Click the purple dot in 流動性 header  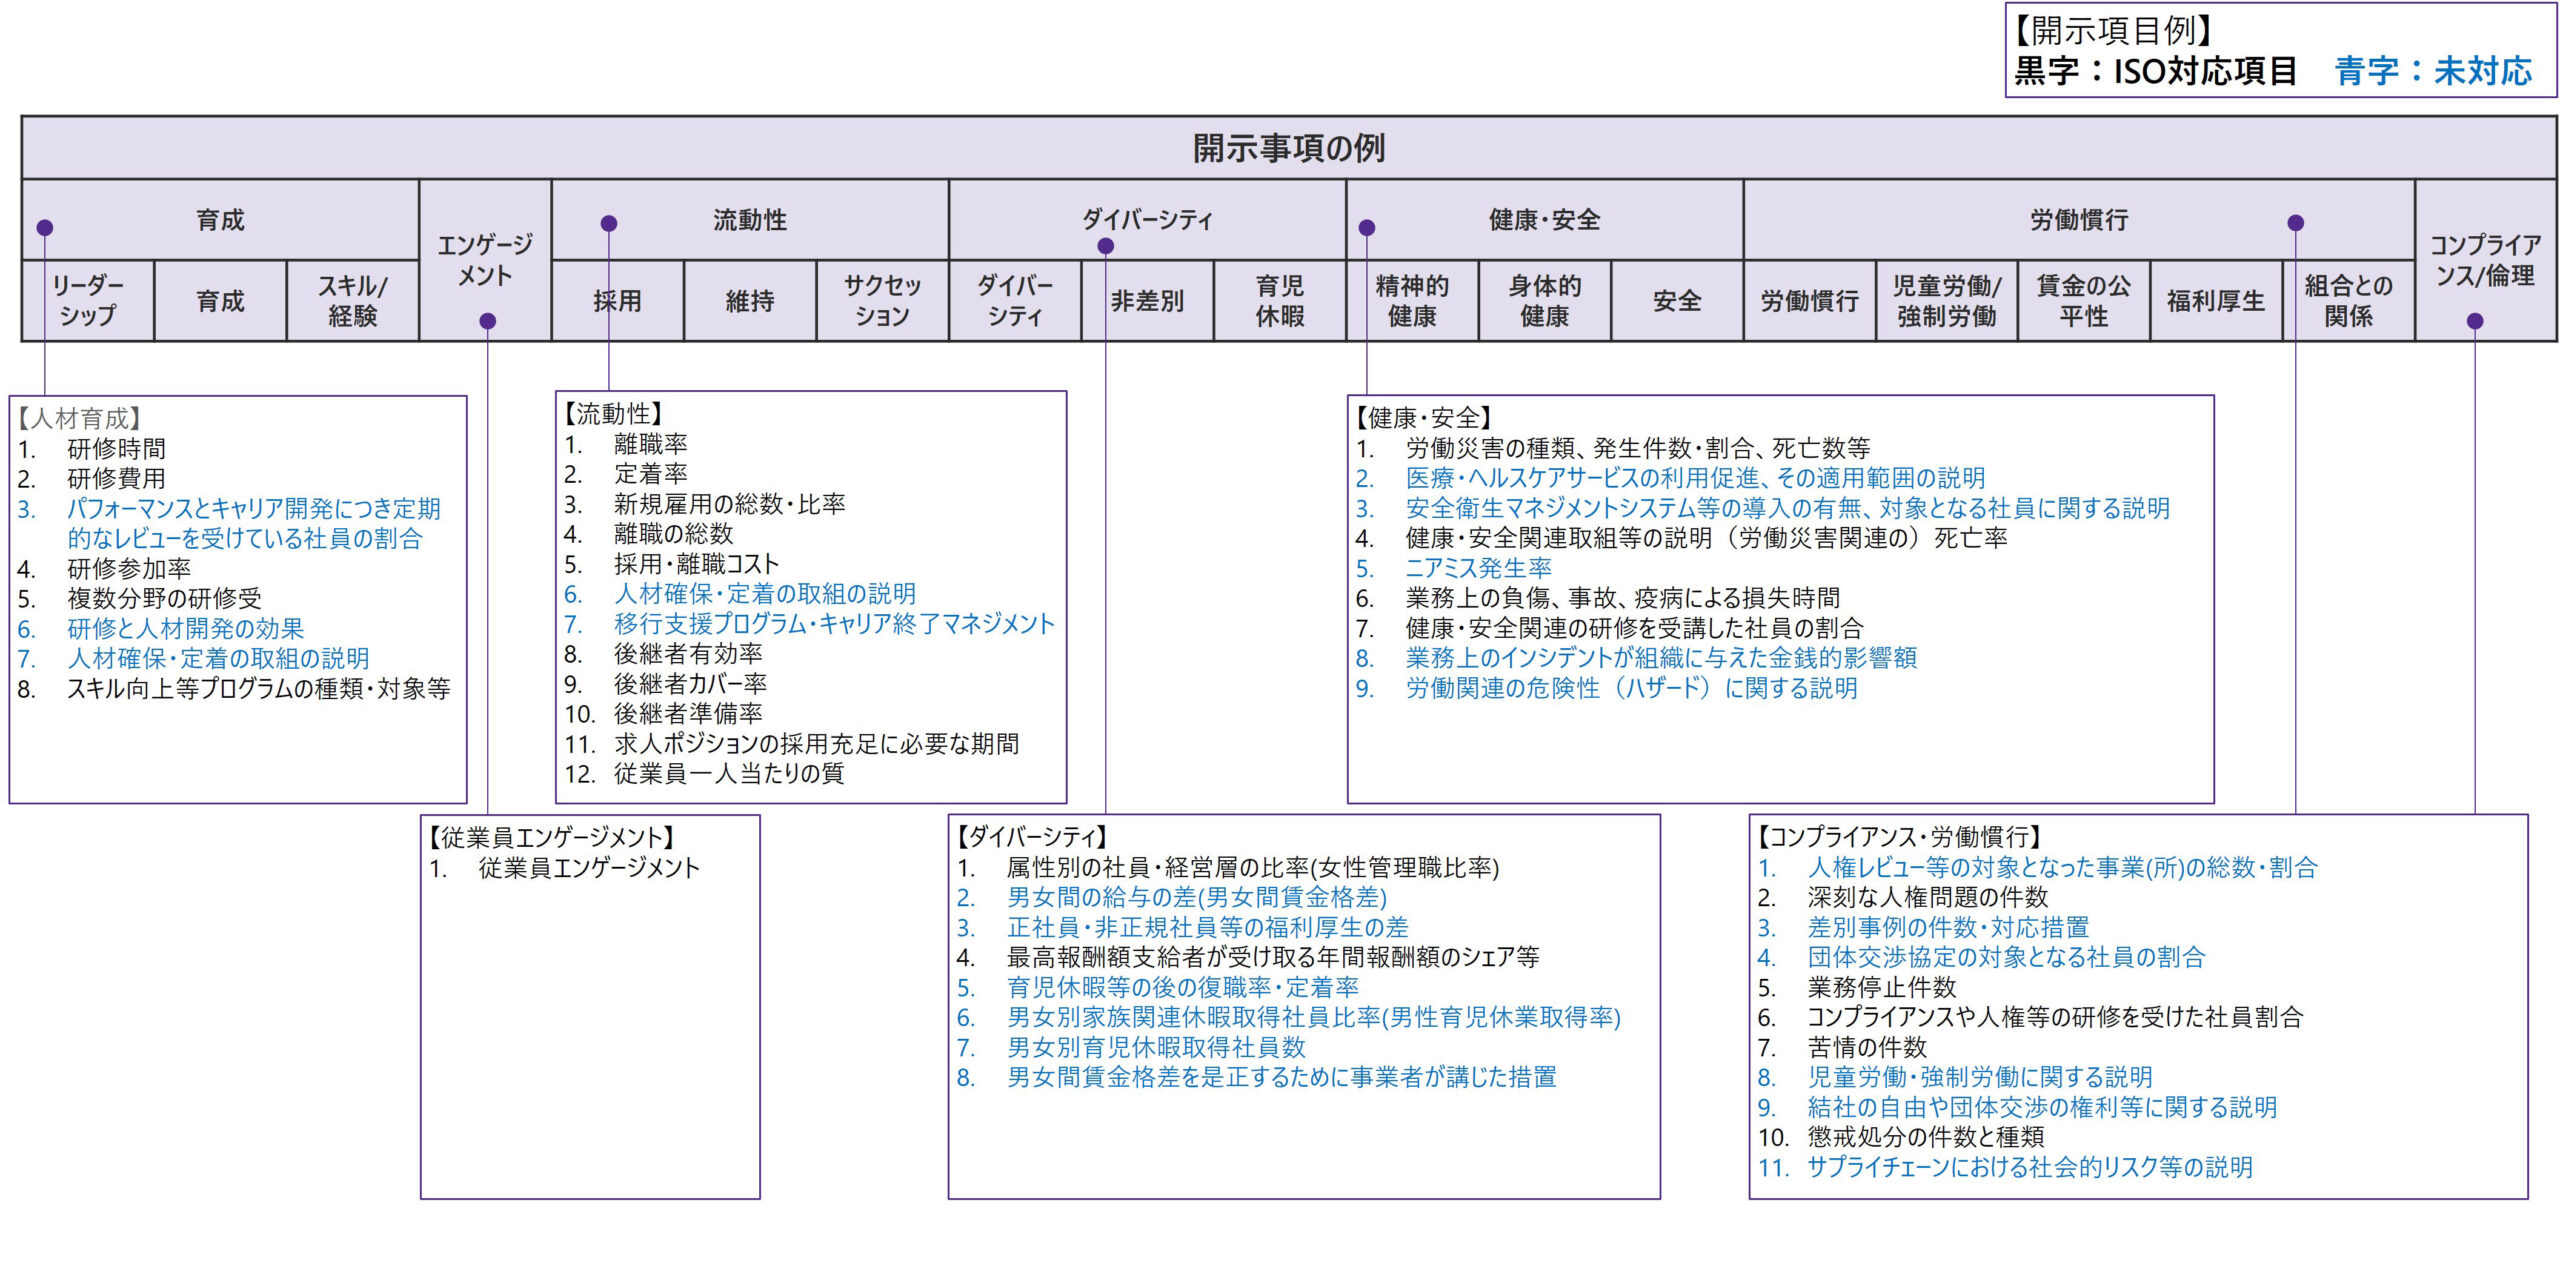pos(608,224)
